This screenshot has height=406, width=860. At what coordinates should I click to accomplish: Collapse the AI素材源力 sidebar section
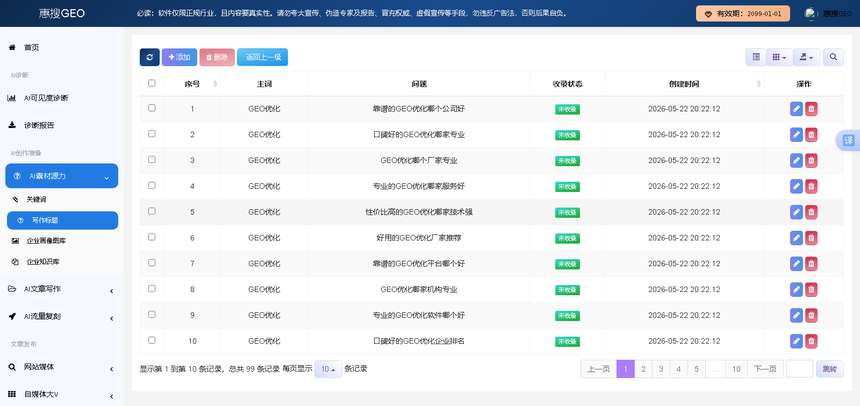coord(61,176)
